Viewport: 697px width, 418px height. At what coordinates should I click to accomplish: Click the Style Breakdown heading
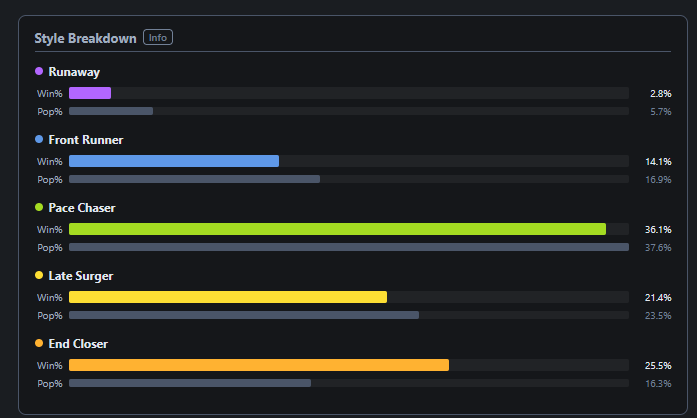[85, 38]
